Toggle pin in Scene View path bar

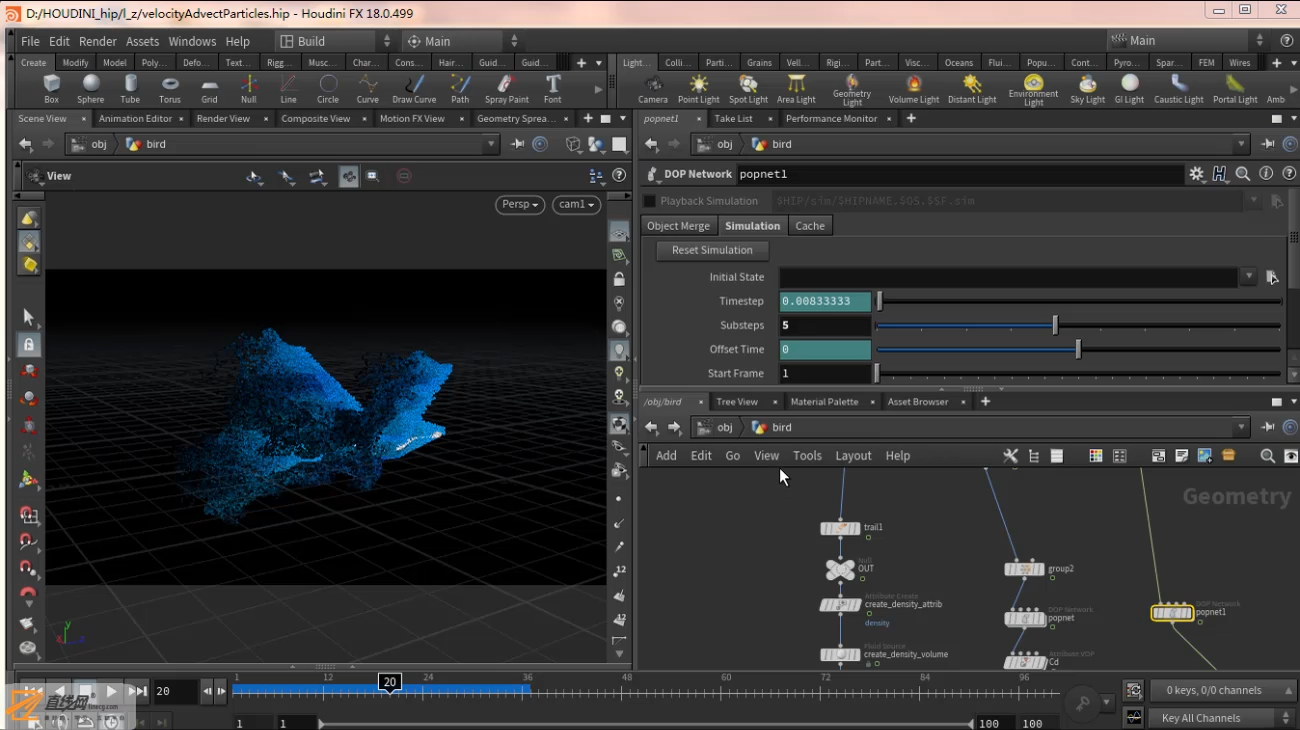[517, 144]
